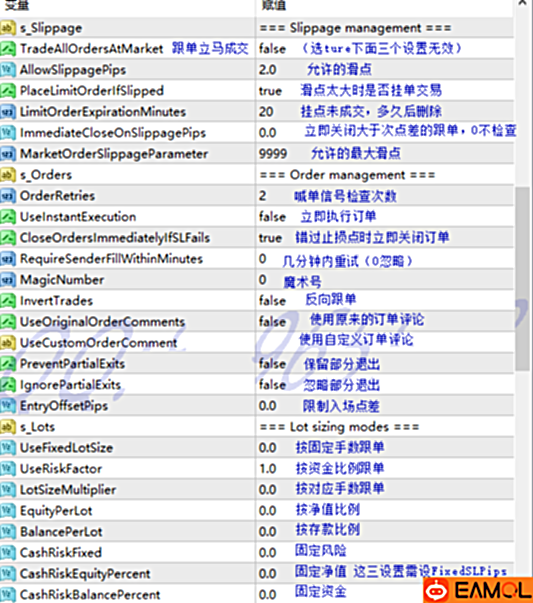Select the OrderRetries variable row

coord(257,196)
